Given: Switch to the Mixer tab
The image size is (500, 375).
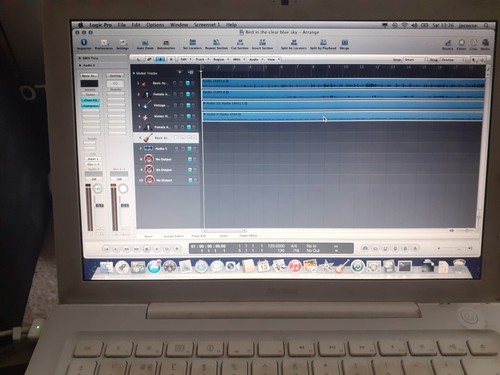Looking at the screenshot, I should [148, 236].
